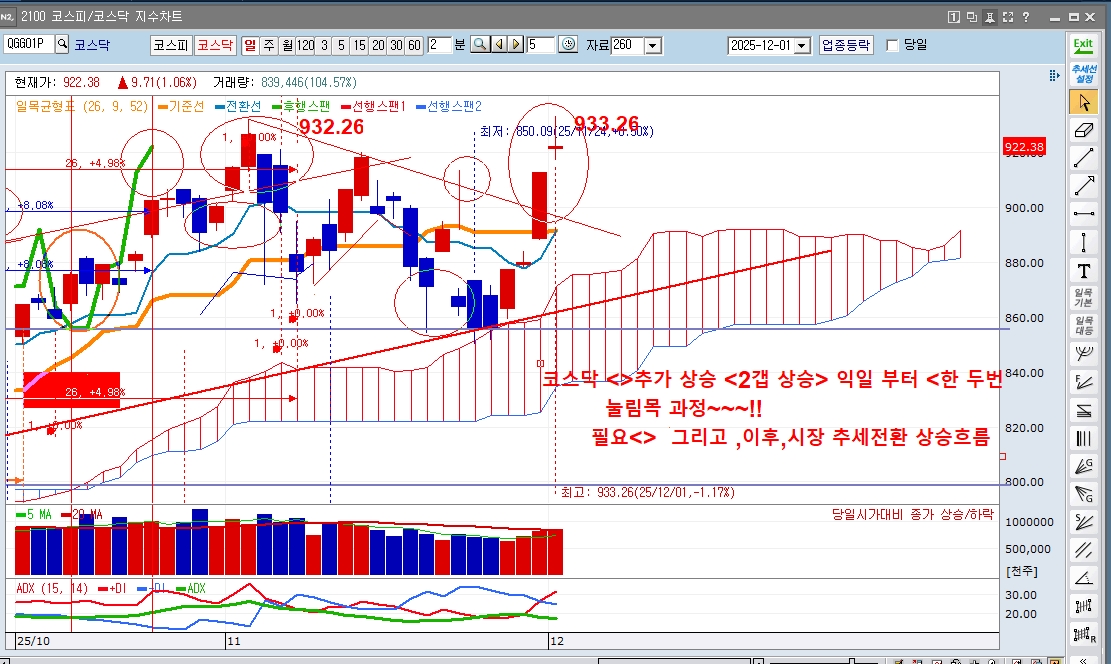The image size is (1111, 664).
Task: Select the vertical line drawing tool
Action: [1083, 242]
